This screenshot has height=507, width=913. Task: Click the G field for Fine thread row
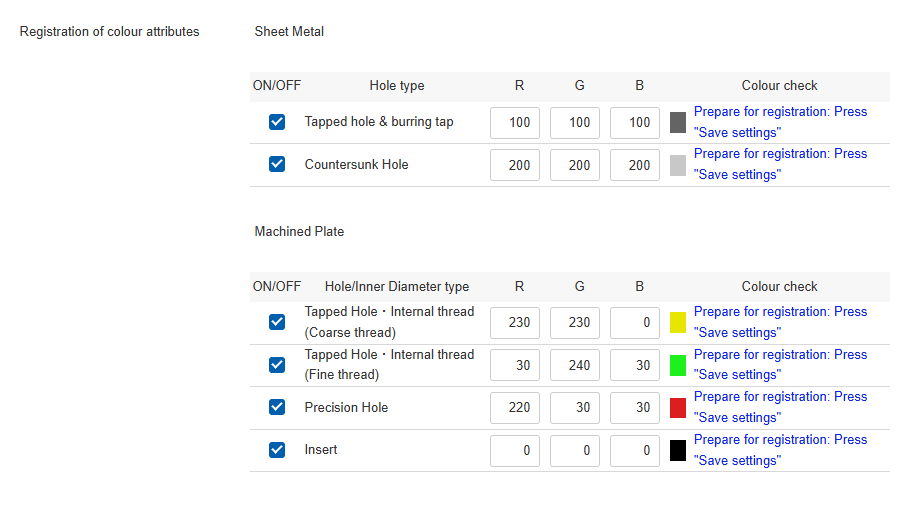pos(575,365)
